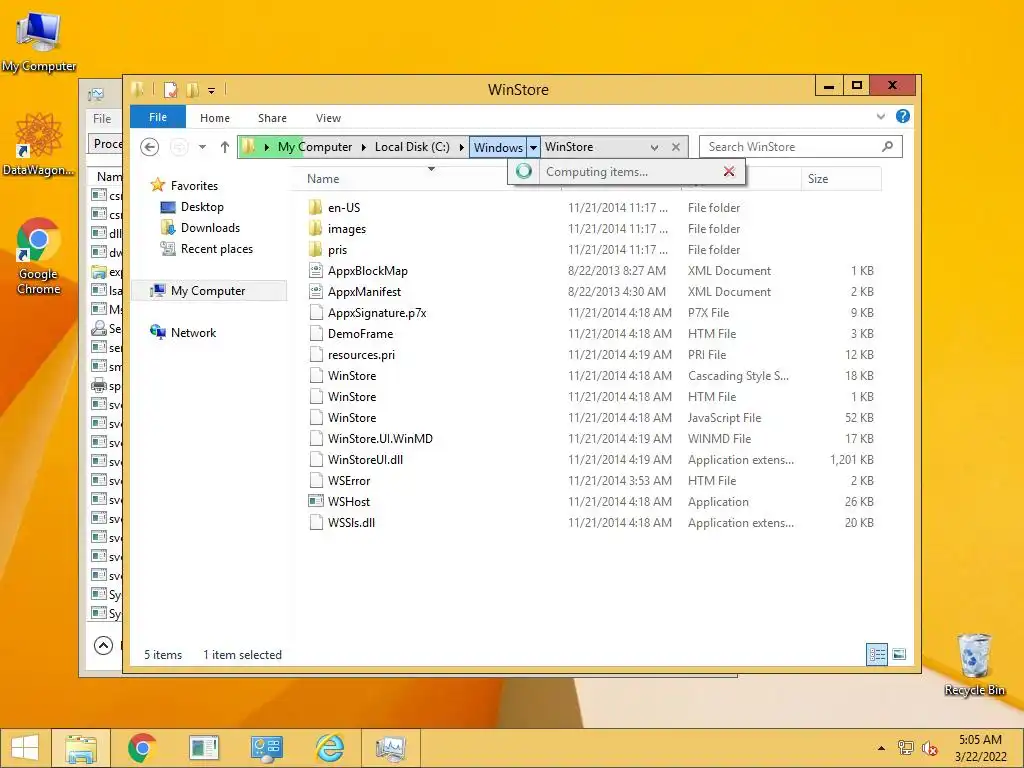Viewport: 1024px width, 768px height.
Task: Select the AppxBlockMap XML file icon
Action: coord(315,270)
